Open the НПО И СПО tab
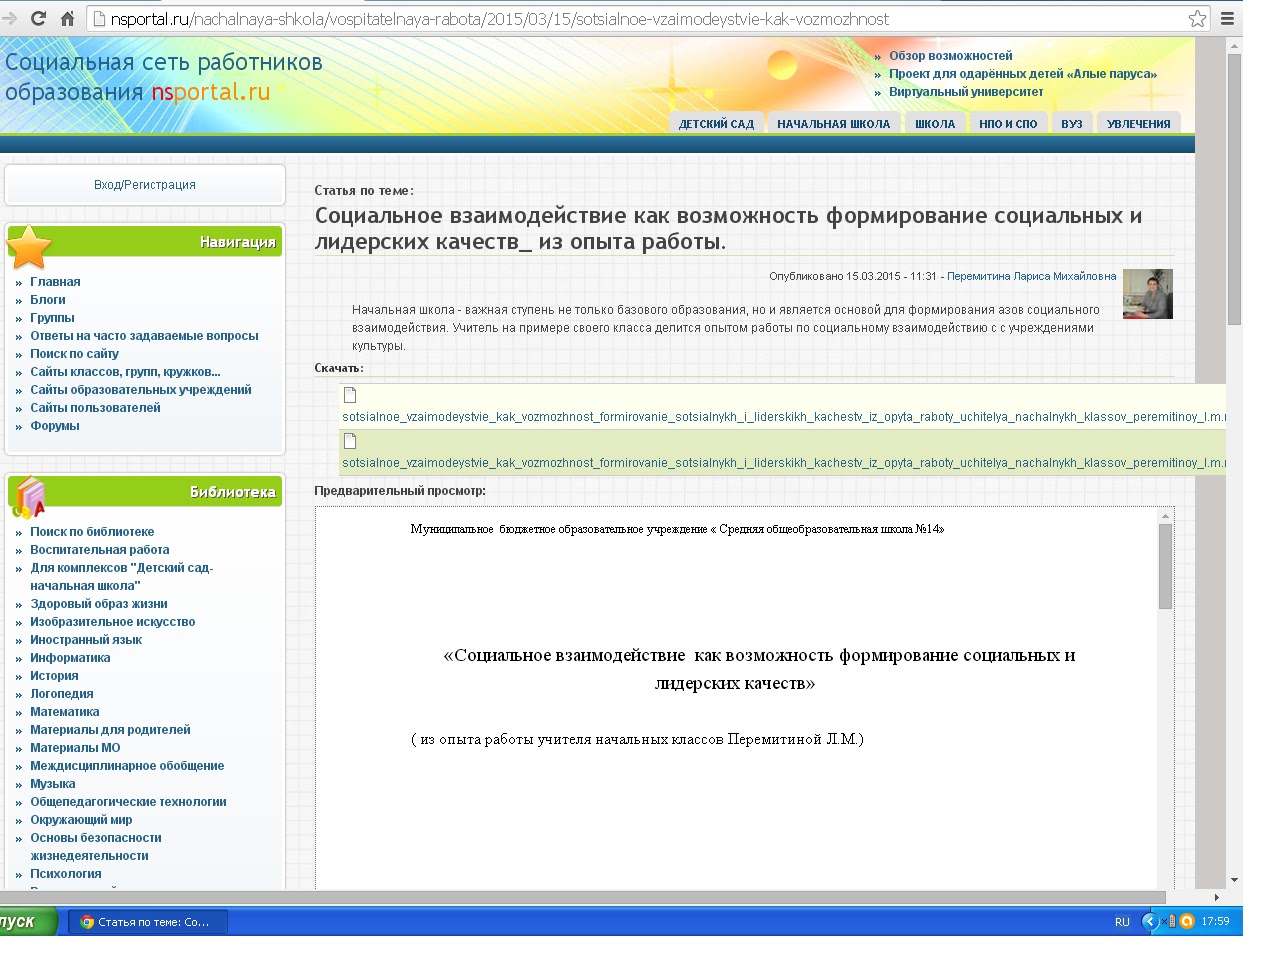 pyautogui.click(x=1008, y=124)
